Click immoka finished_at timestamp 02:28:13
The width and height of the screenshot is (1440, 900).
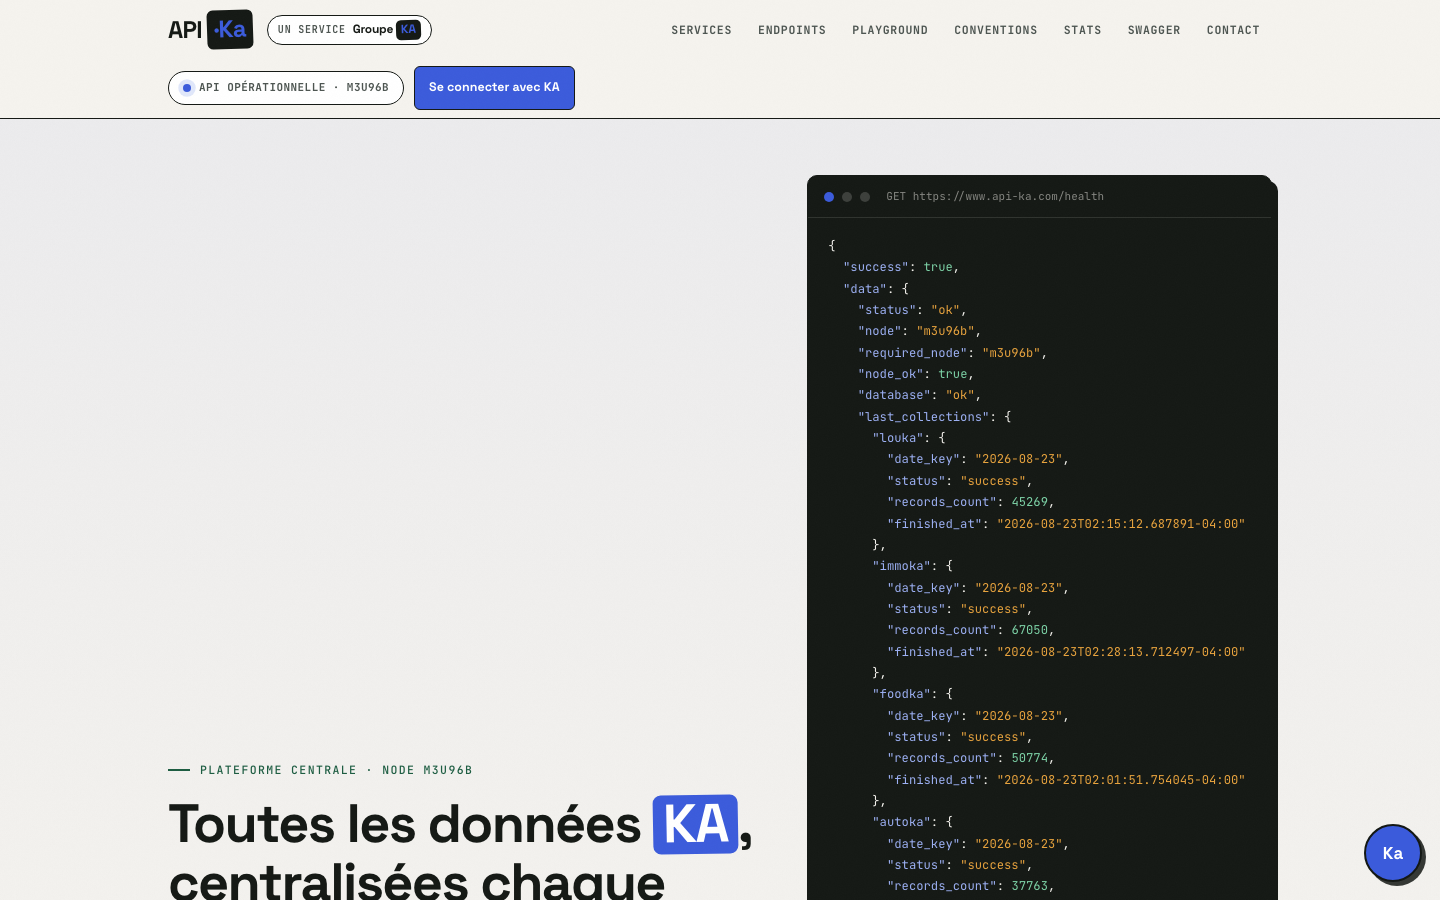tap(1121, 652)
